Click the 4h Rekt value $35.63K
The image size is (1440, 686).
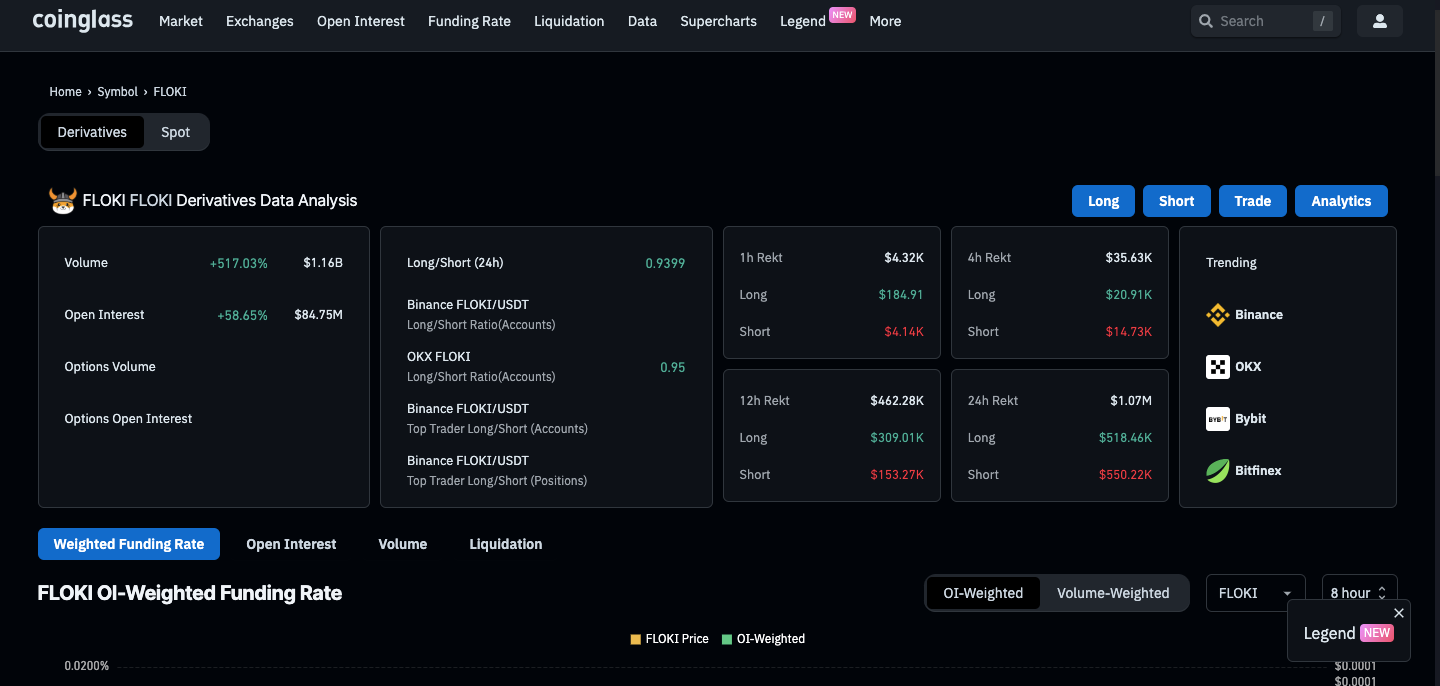pos(1129,258)
